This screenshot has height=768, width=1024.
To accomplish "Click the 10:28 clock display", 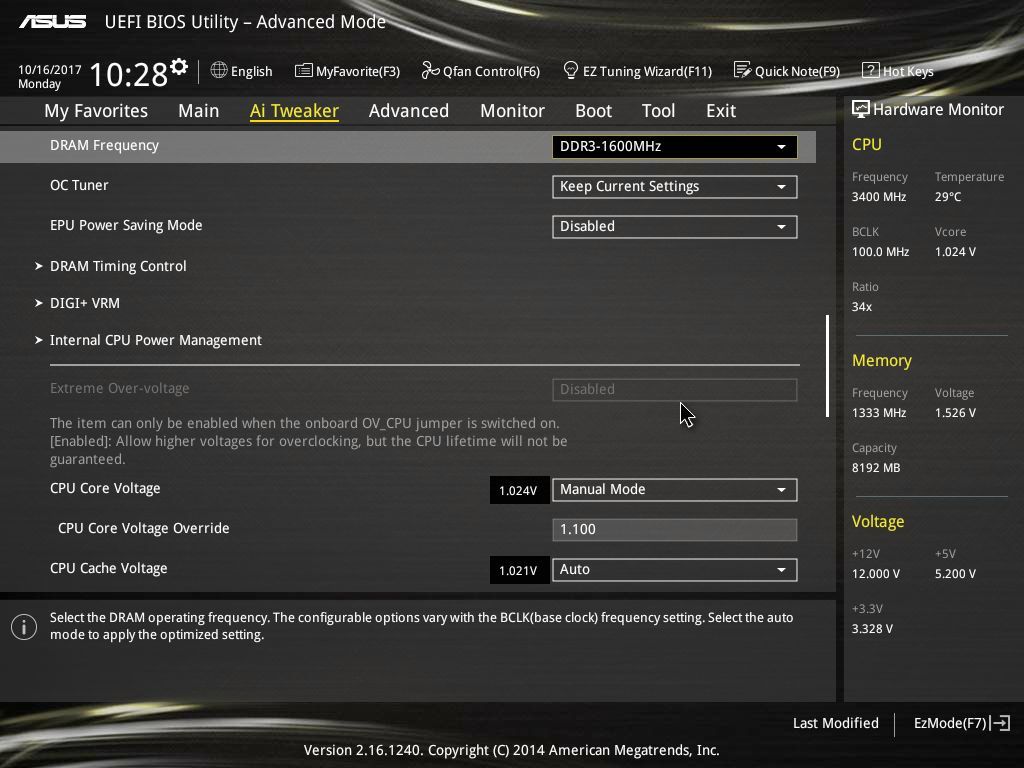I will click(128, 74).
